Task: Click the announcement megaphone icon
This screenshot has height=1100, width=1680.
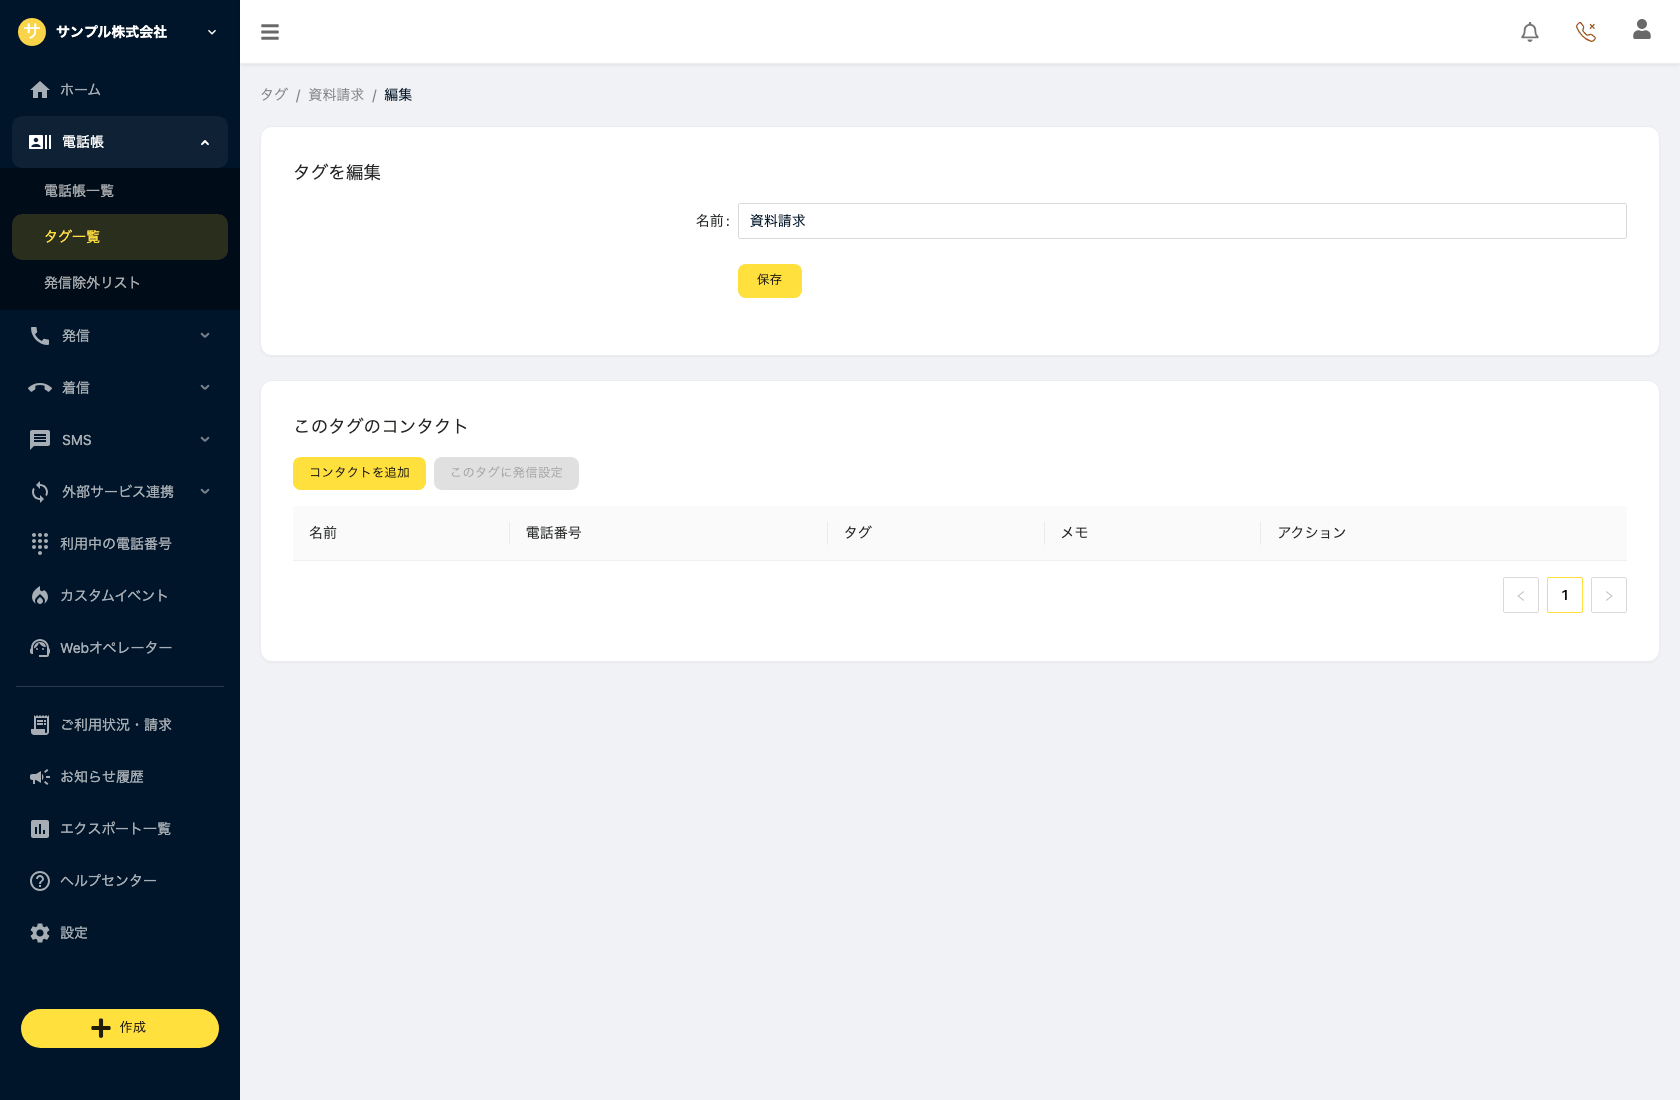Action: click(40, 777)
